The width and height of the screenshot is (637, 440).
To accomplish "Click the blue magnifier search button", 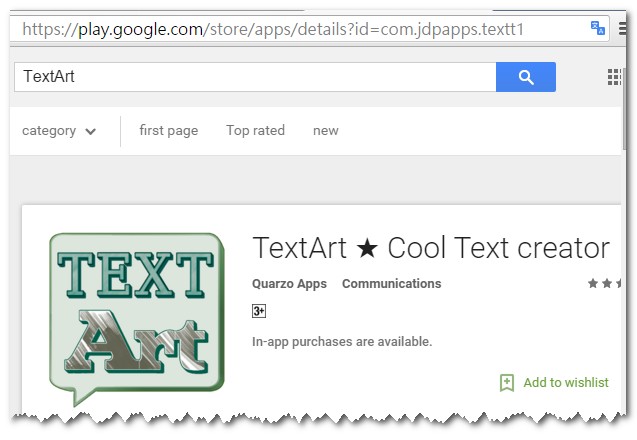I will tap(525, 77).
